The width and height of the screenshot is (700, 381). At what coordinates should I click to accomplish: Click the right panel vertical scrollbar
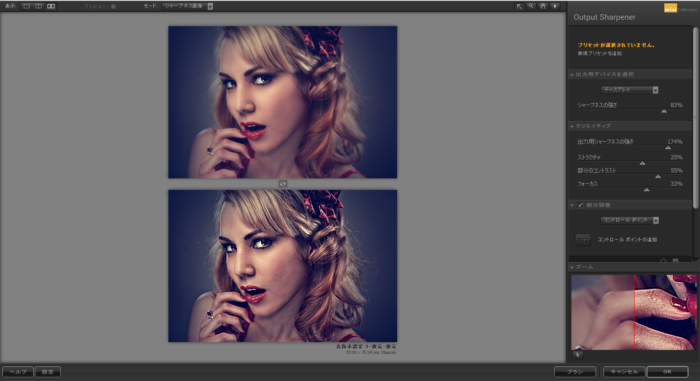click(696, 117)
